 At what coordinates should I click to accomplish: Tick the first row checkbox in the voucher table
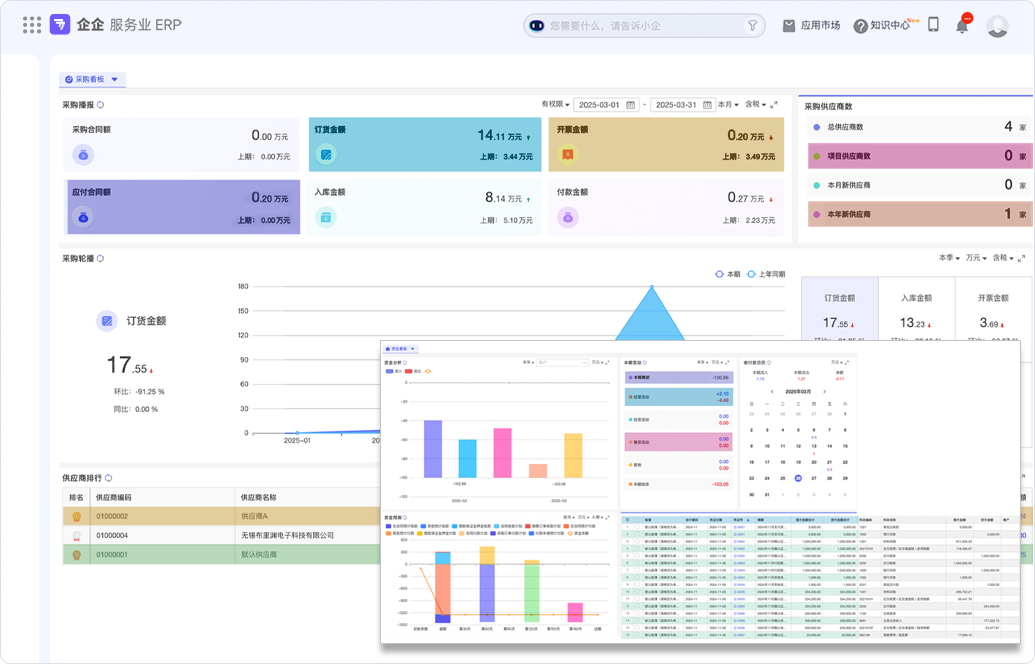tap(636, 527)
